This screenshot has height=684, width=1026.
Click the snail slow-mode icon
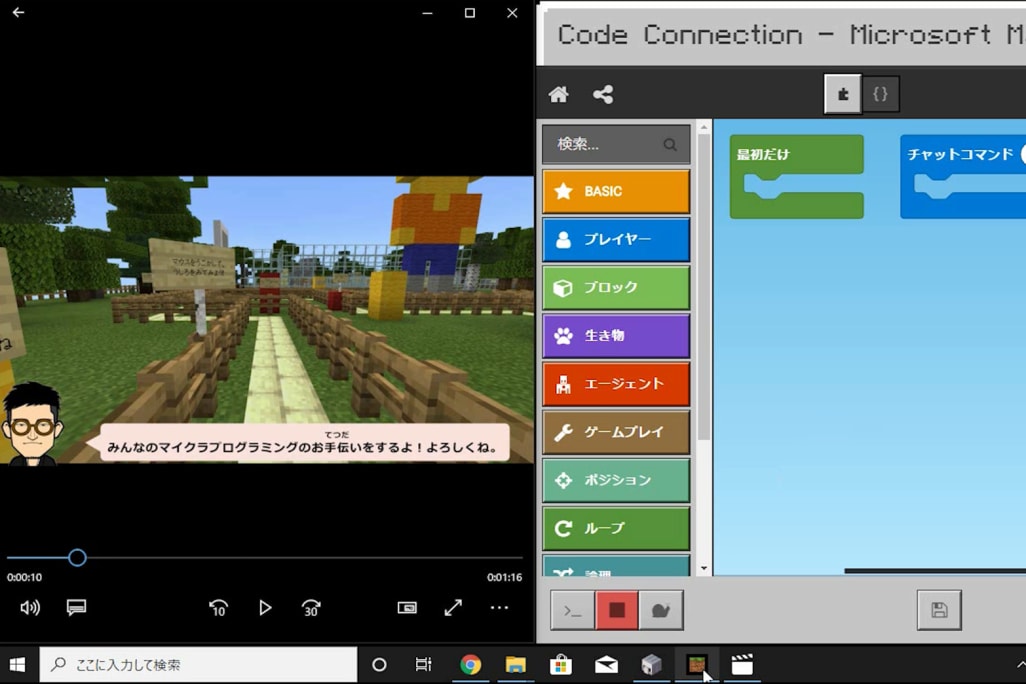(661, 610)
